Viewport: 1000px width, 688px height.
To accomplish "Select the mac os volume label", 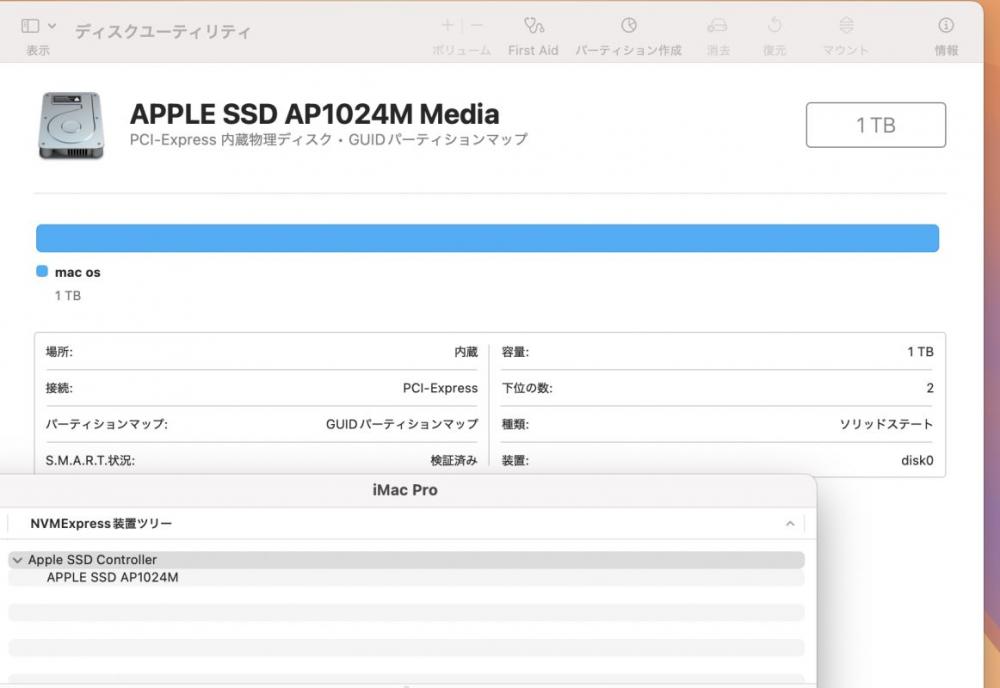I will point(78,272).
